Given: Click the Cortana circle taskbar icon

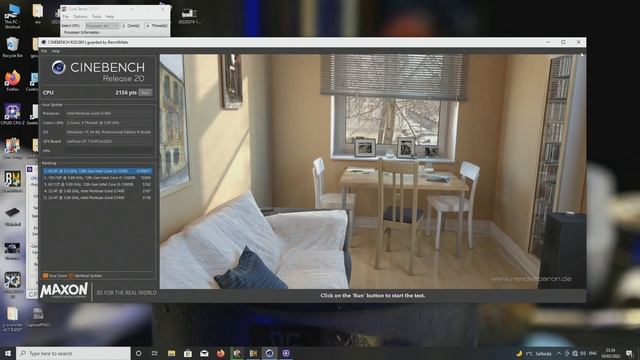Looking at the screenshot, I should point(138,353).
